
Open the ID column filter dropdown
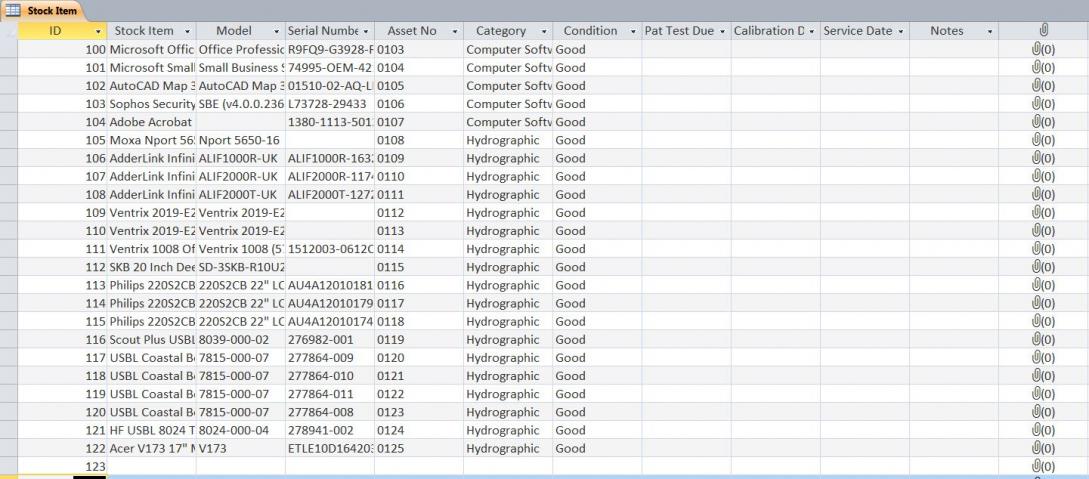[98, 31]
